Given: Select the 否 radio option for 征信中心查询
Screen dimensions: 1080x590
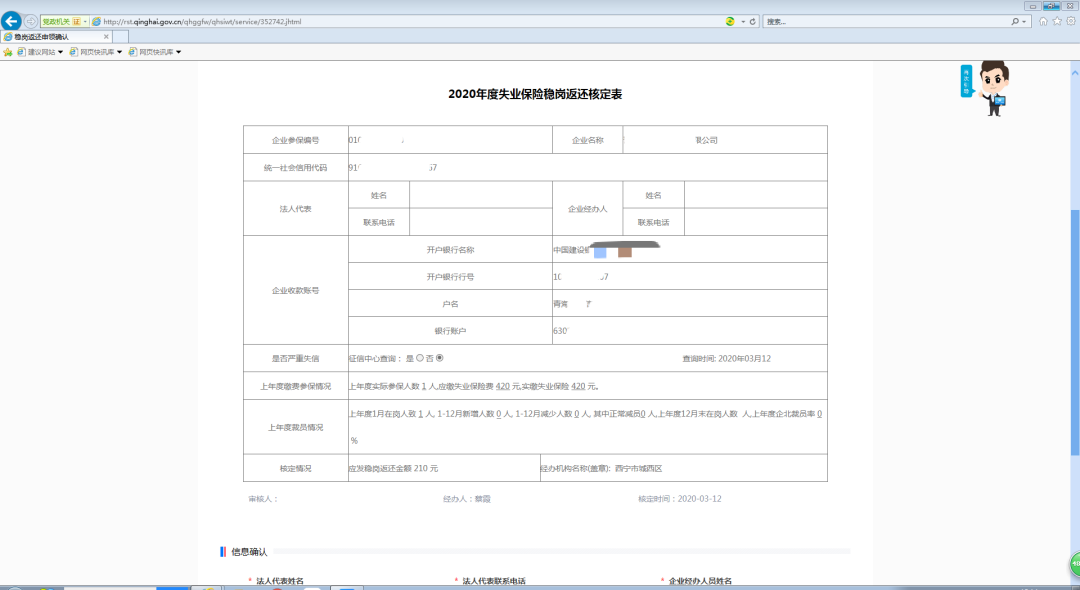Looking at the screenshot, I should tap(440, 358).
